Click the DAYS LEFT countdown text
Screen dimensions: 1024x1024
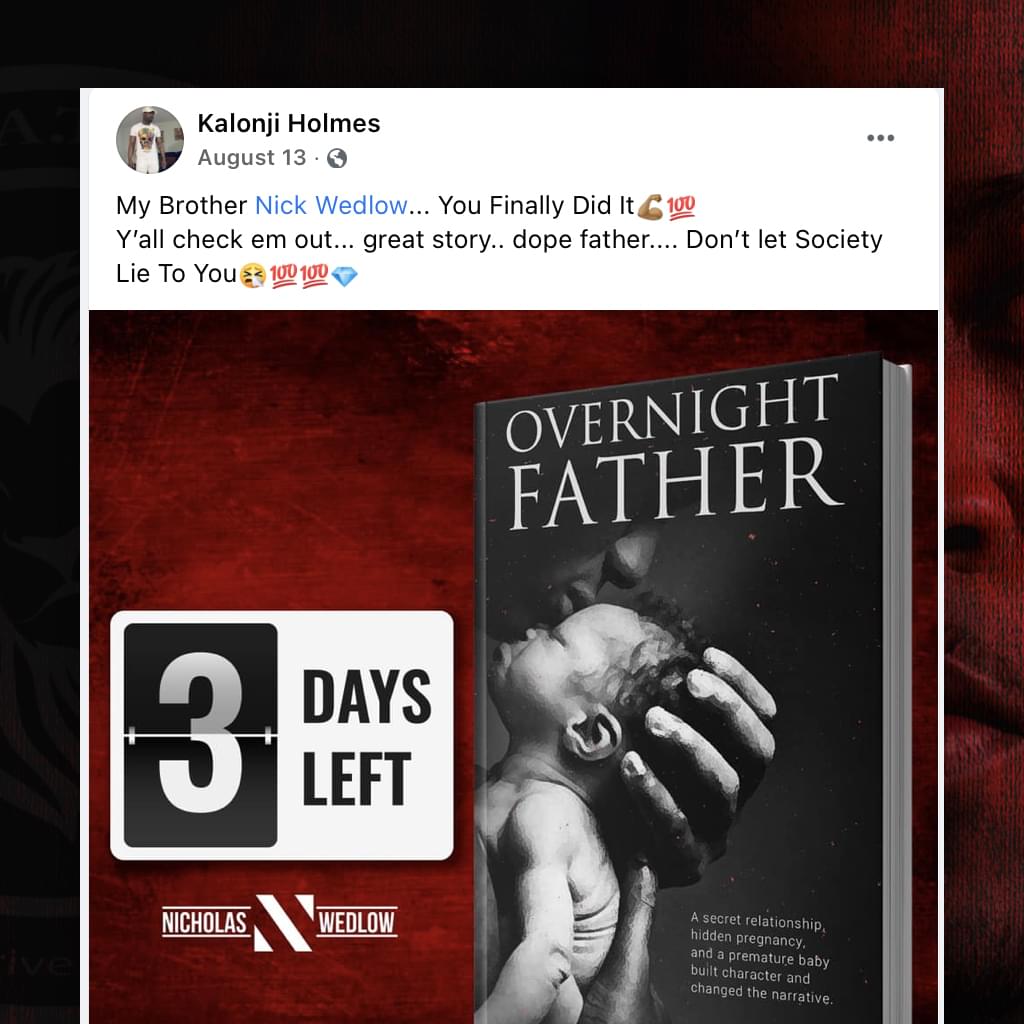(366, 737)
